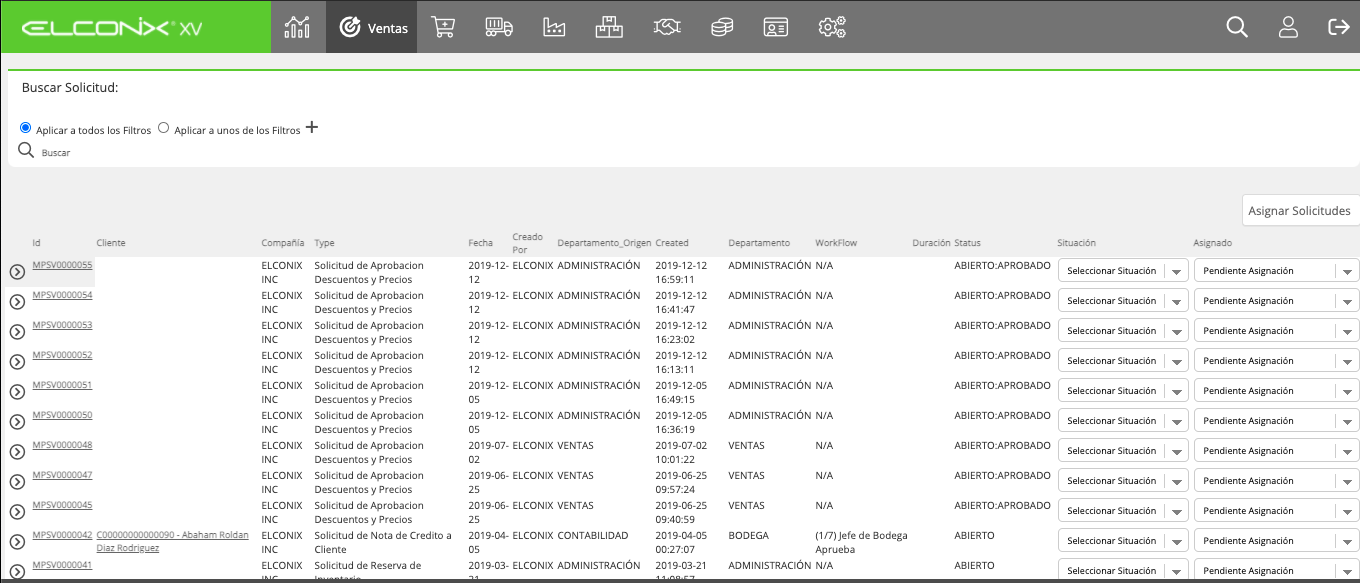Add a filter with the plus icon
This screenshot has height=583, width=1360.
(x=312, y=127)
